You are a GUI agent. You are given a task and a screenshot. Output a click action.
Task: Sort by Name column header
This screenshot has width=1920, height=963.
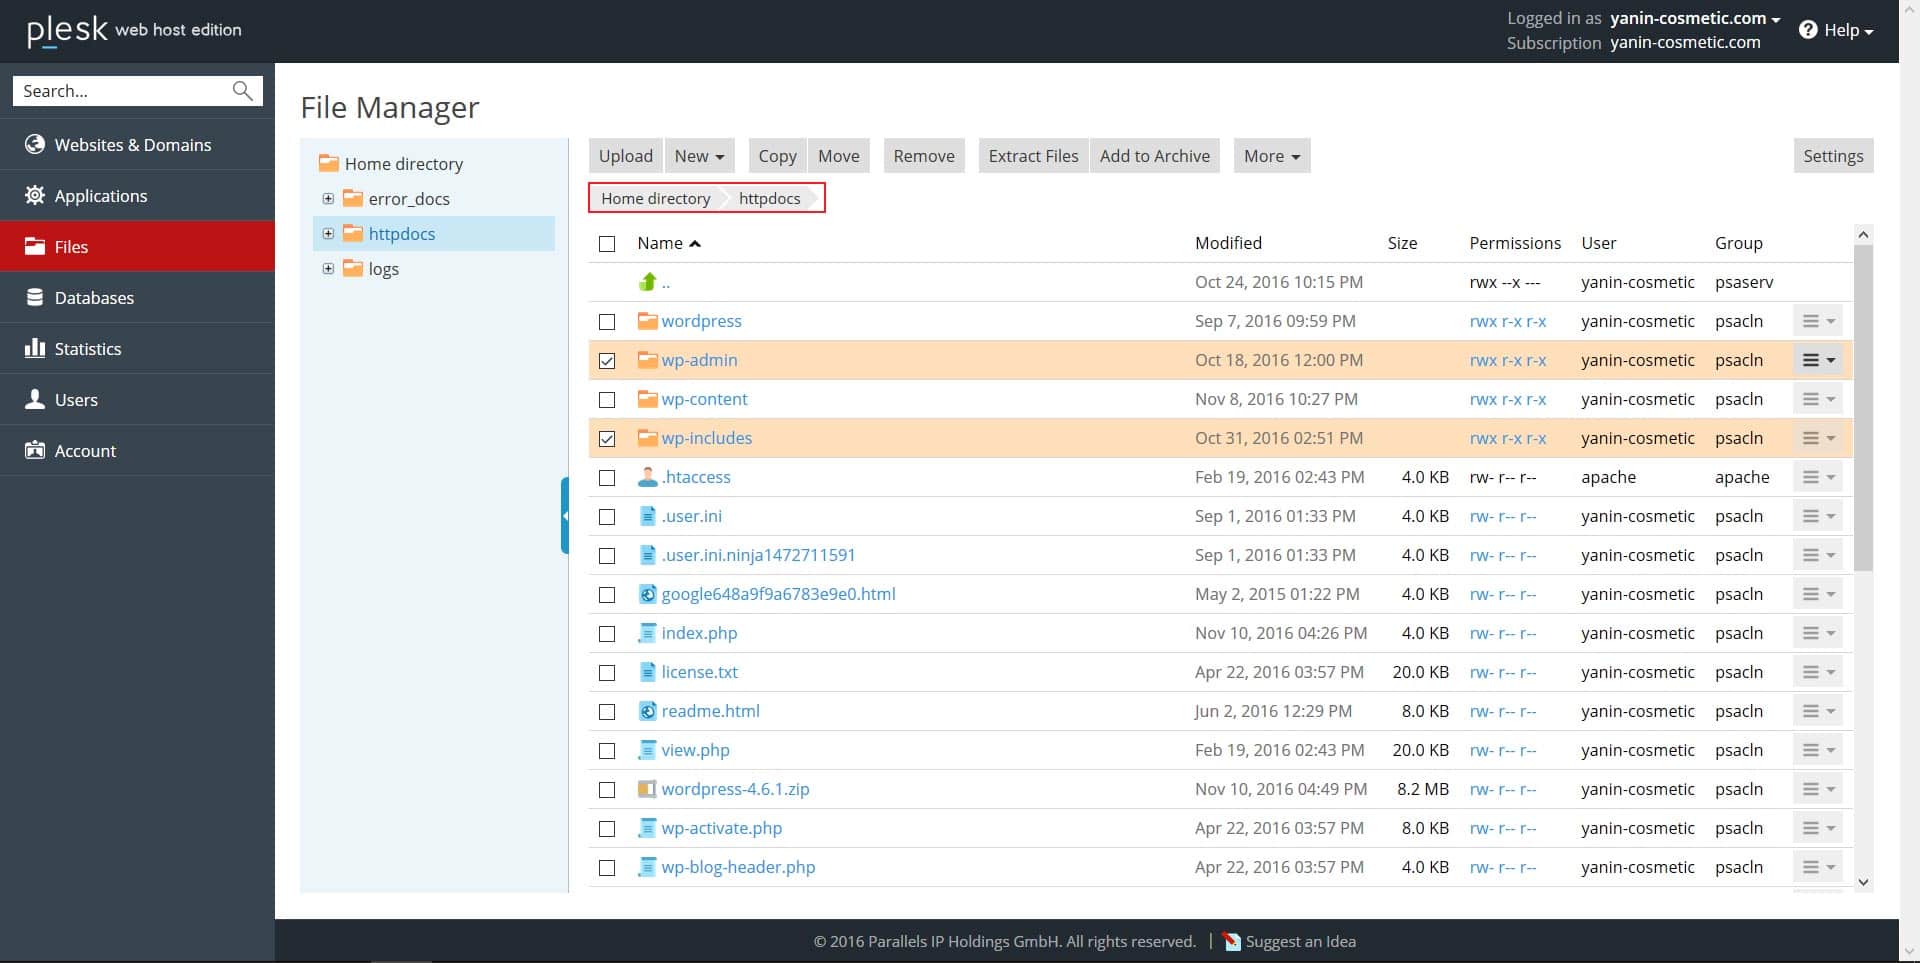[669, 243]
